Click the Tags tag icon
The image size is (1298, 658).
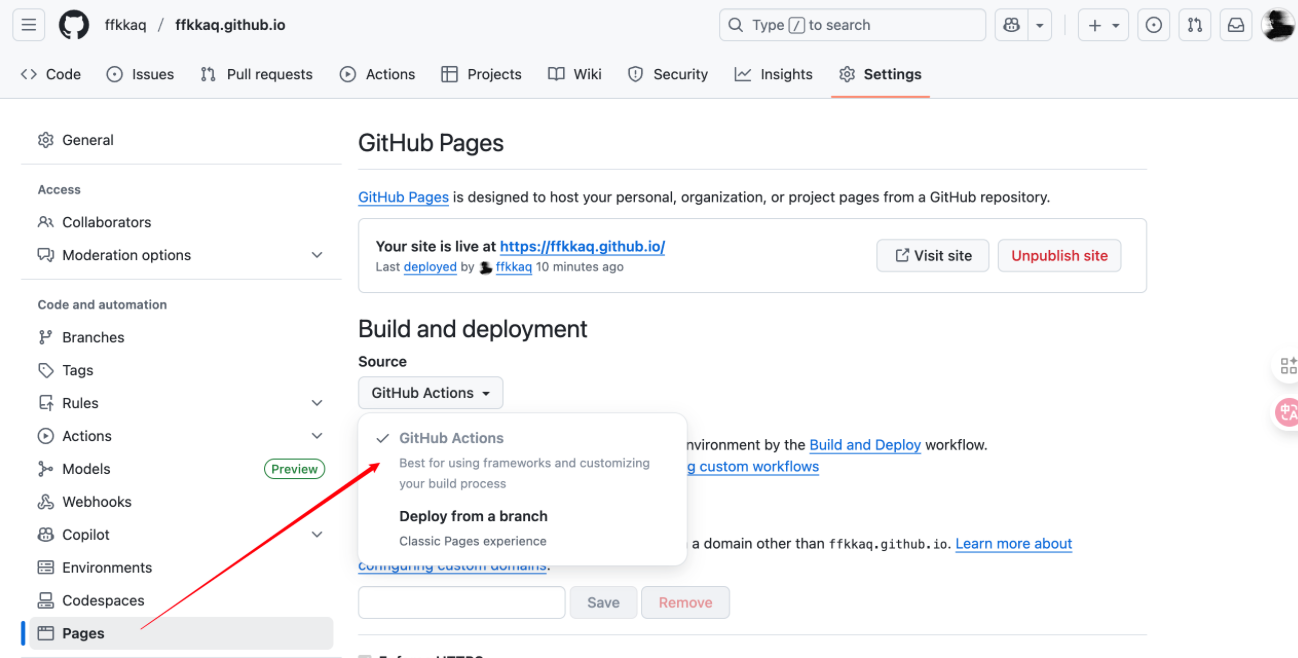(x=46, y=370)
